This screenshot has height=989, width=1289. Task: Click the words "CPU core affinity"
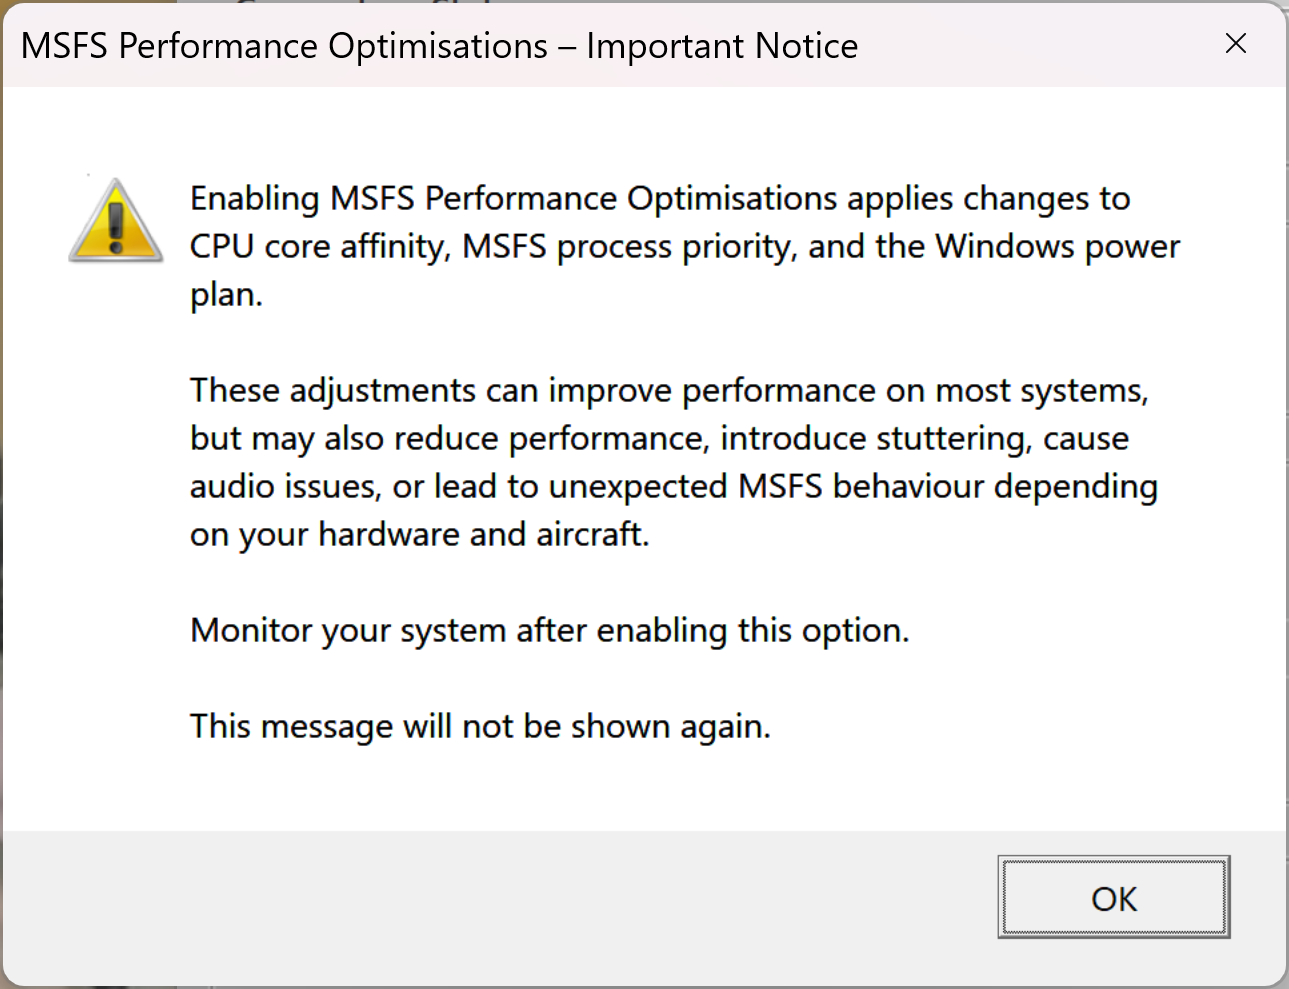pos(319,247)
